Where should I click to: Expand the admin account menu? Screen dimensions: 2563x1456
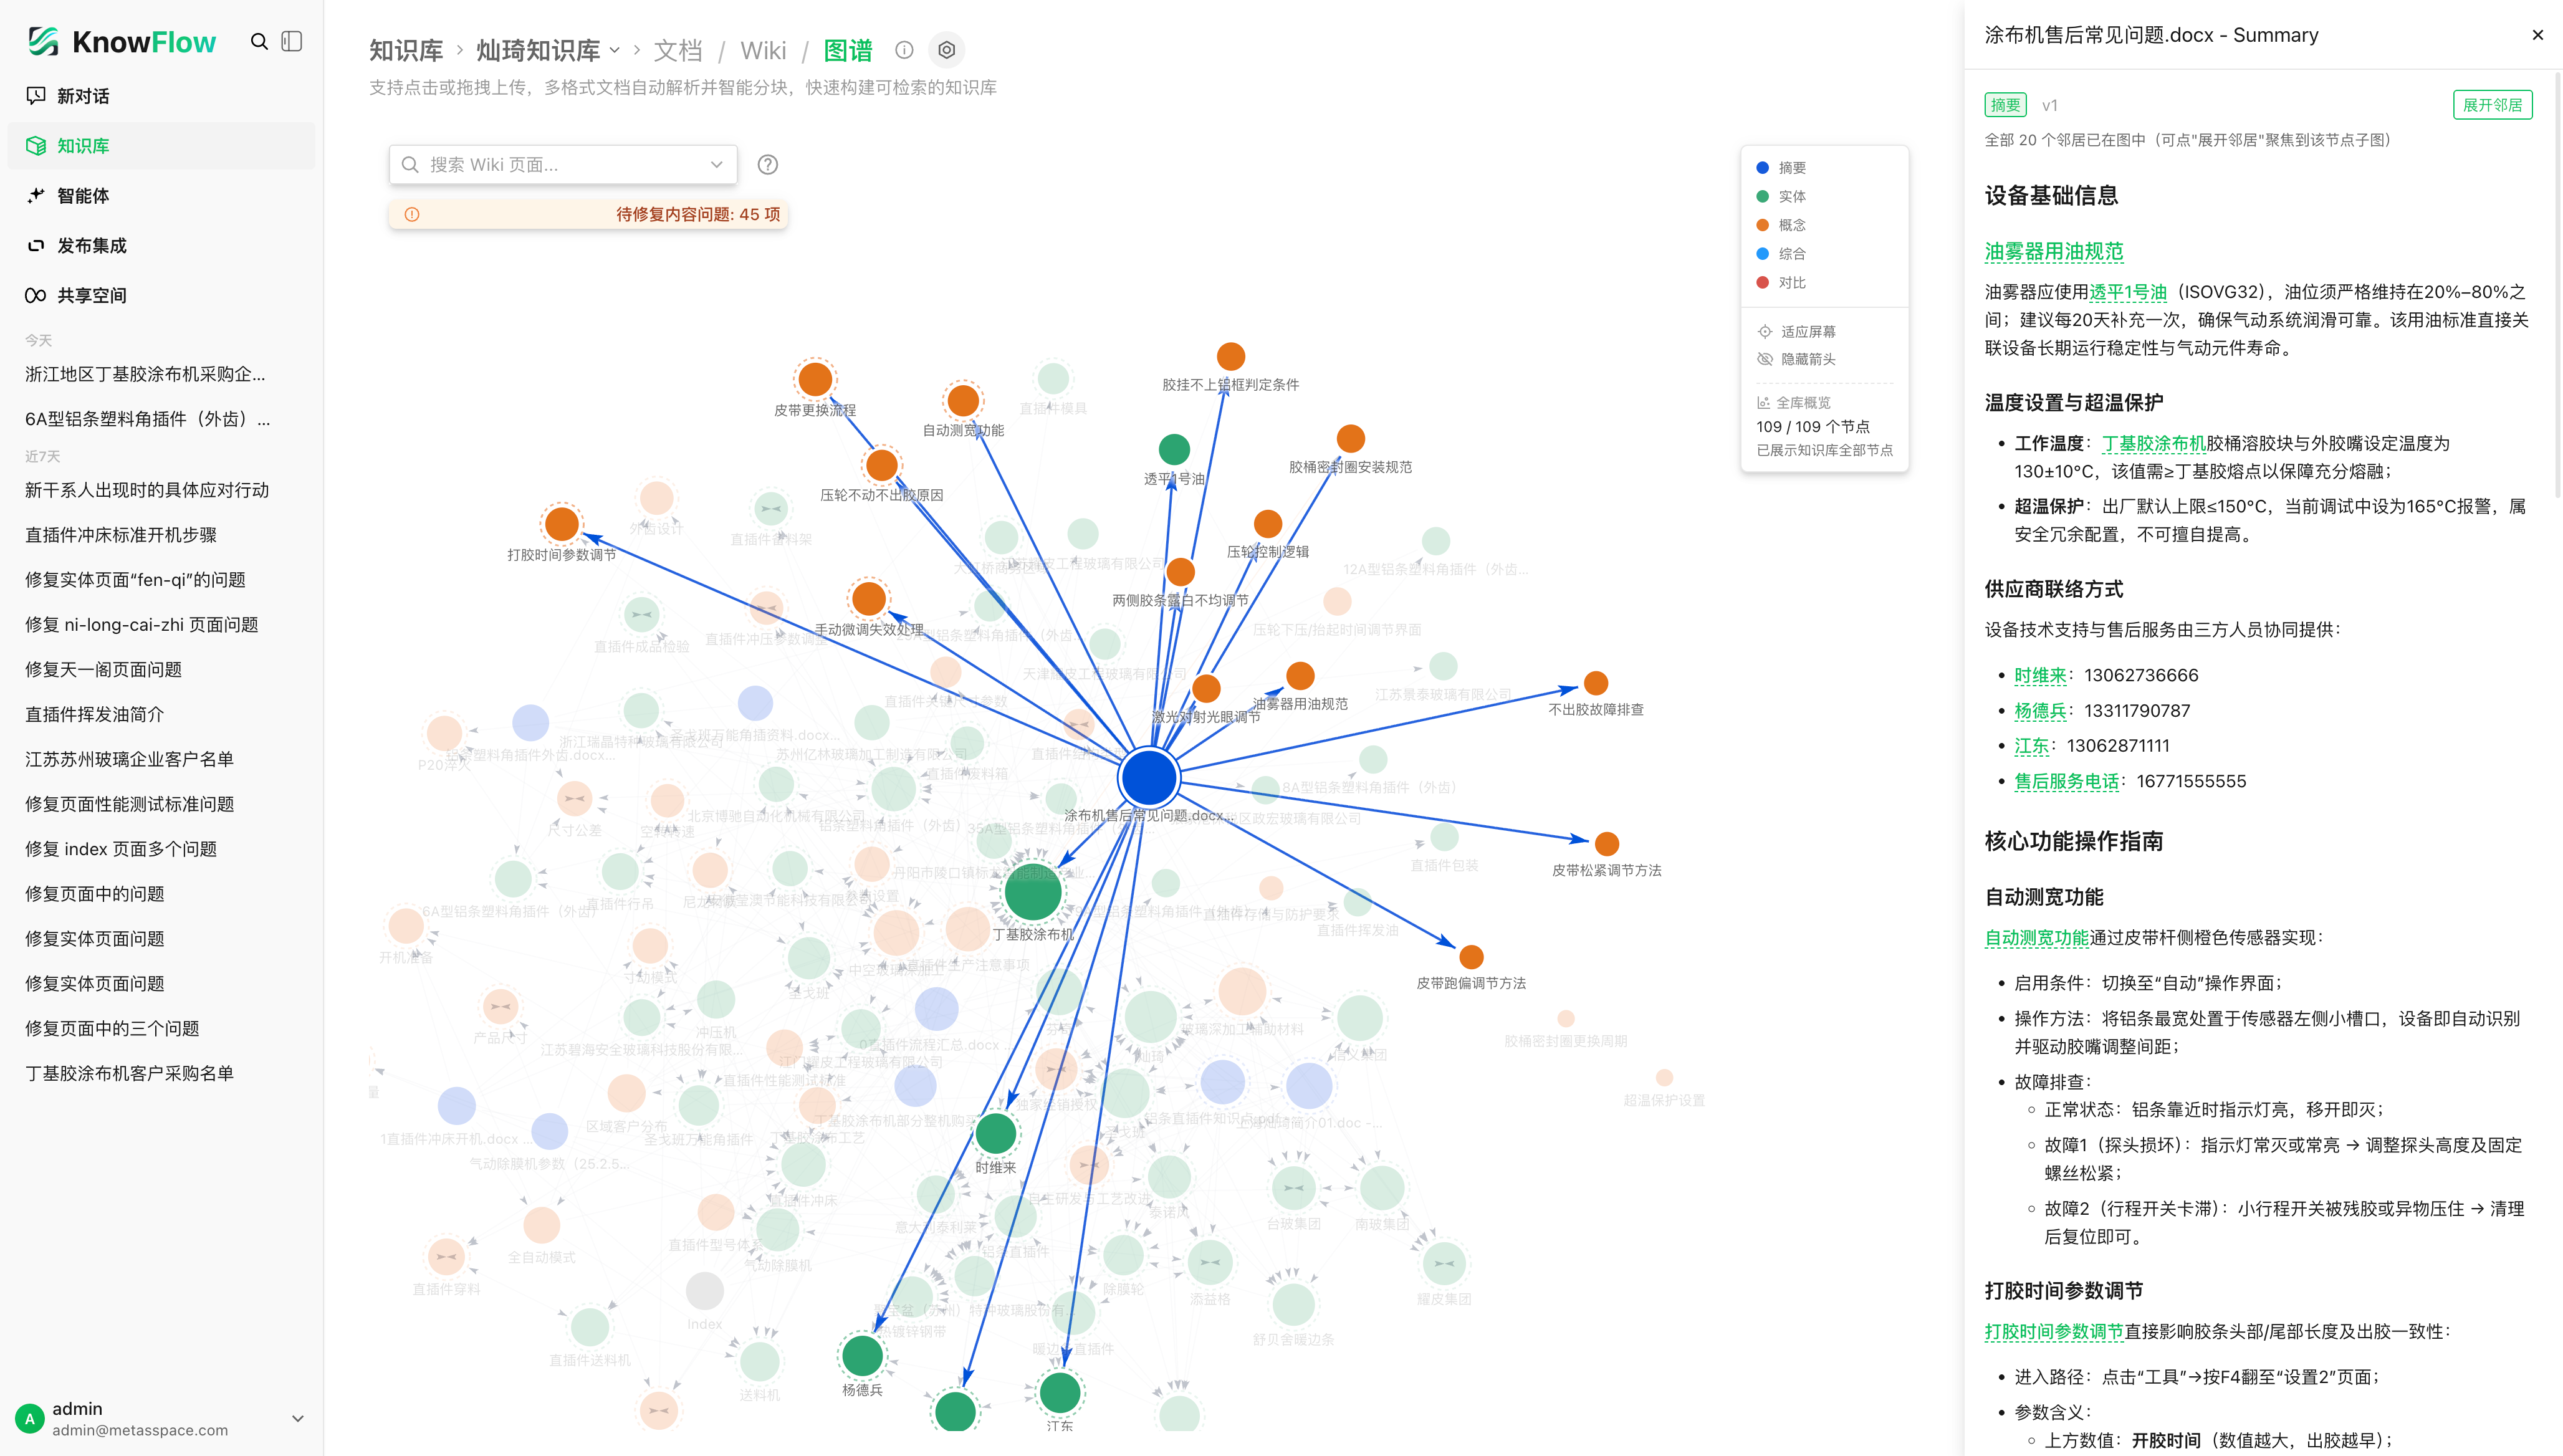click(297, 1418)
